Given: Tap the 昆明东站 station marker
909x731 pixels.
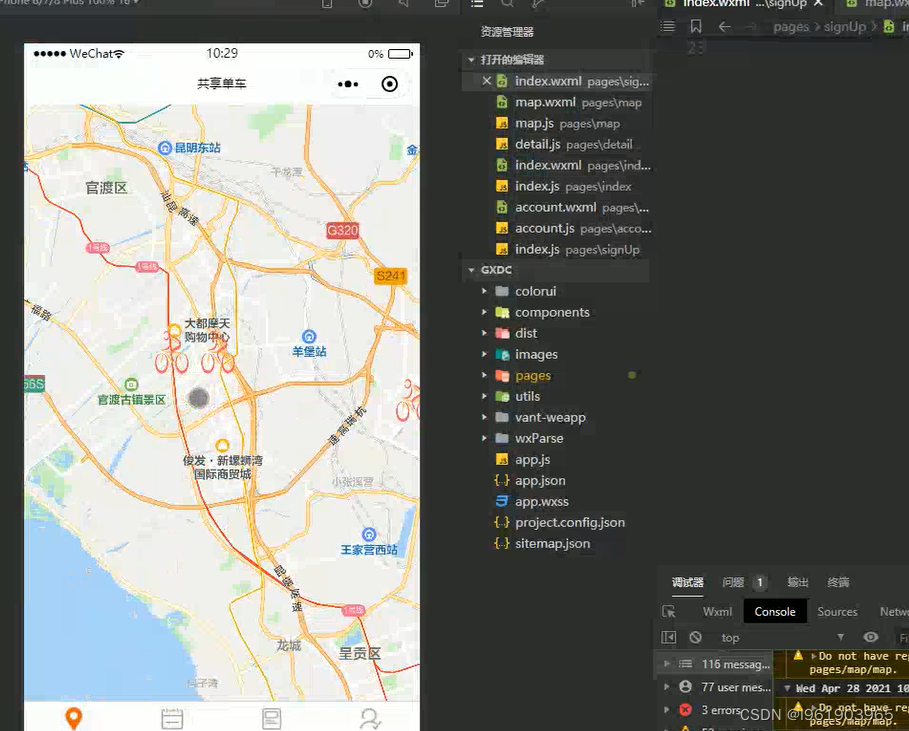Looking at the screenshot, I should (x=165, y=148).
